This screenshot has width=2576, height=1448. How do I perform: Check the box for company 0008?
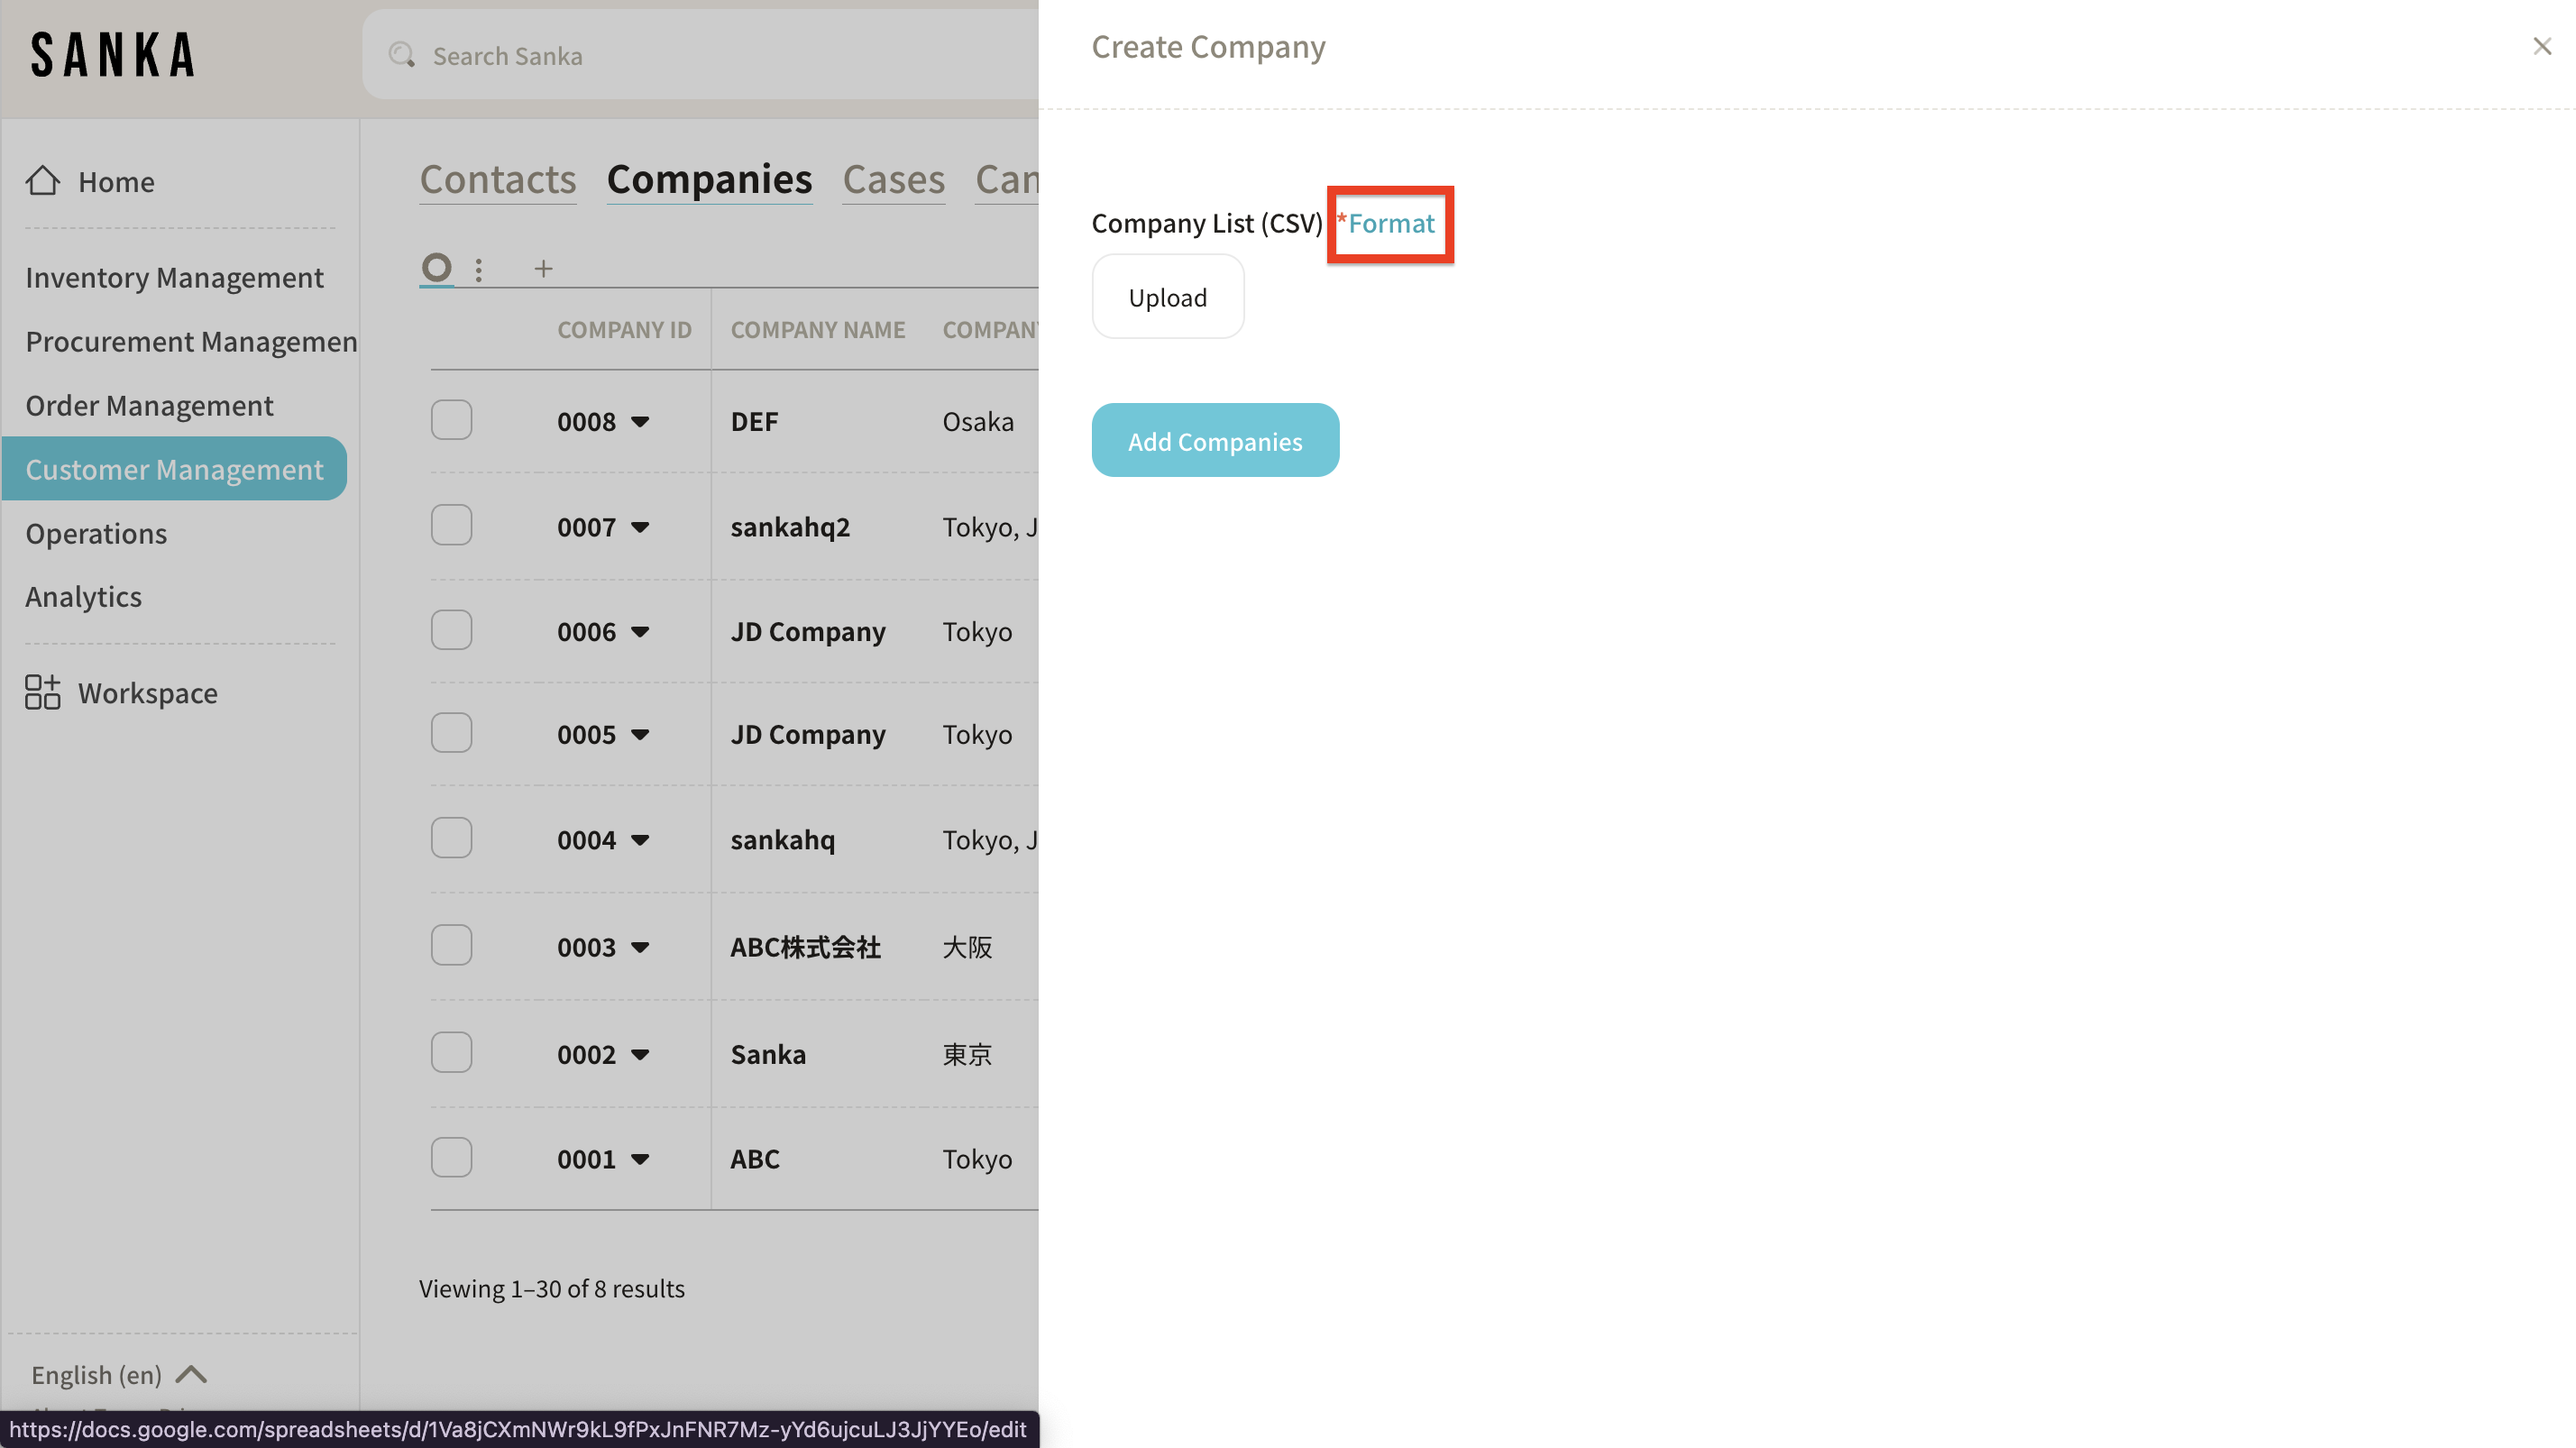451,421
